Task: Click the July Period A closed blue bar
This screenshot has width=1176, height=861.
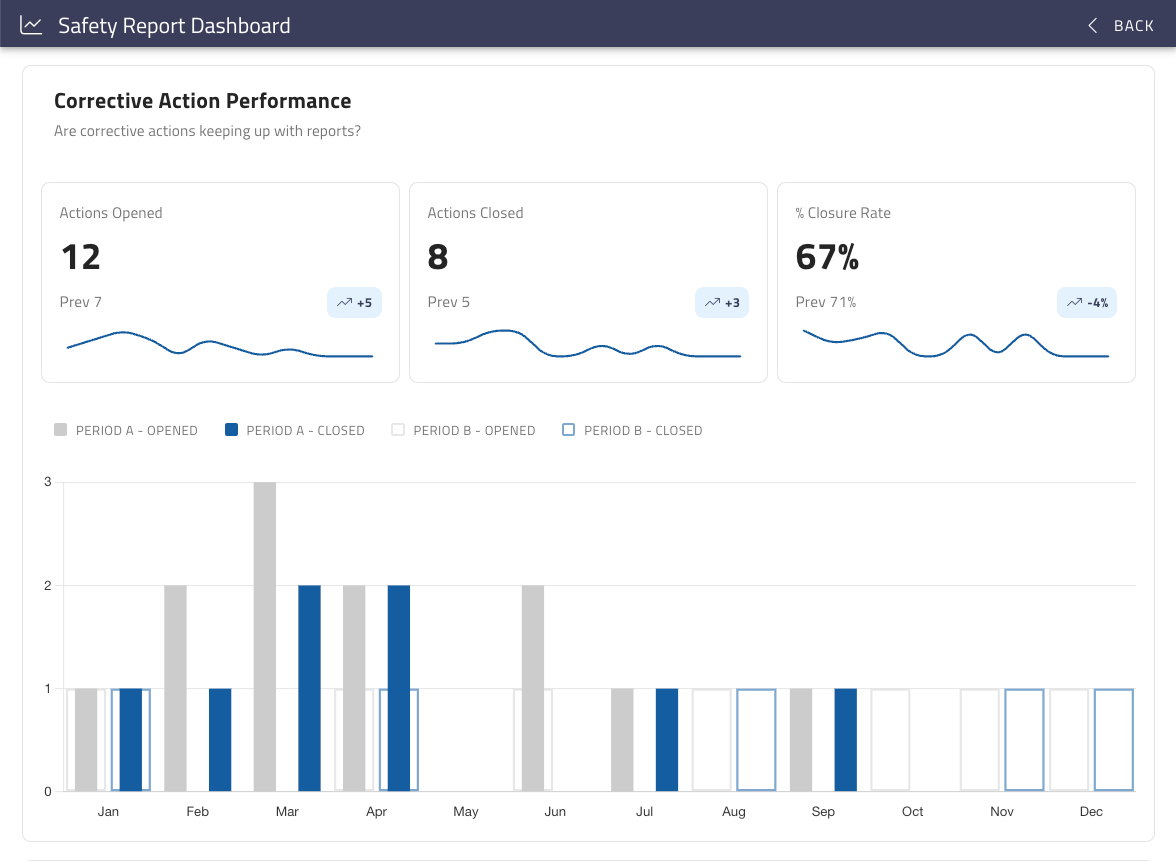Action: (667, 740)
